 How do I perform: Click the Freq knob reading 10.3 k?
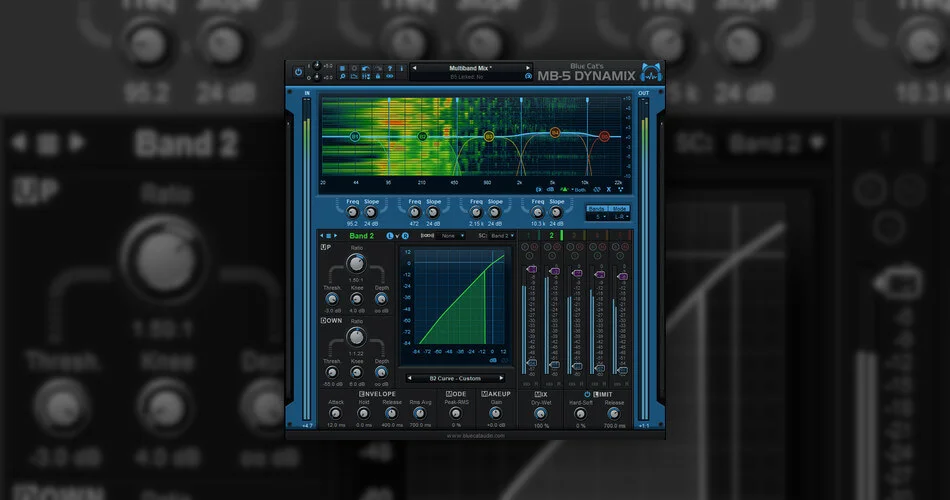pos(538,212)
